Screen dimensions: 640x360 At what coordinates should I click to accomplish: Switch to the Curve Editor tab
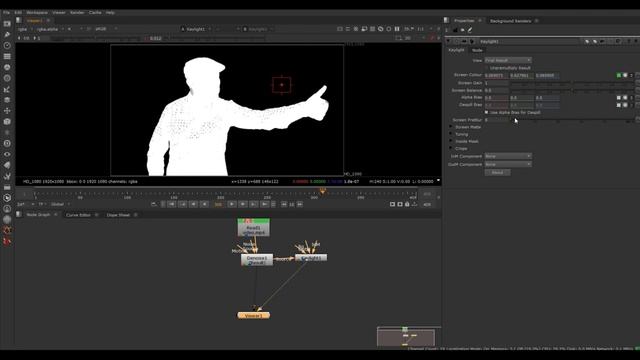point(78,215)
